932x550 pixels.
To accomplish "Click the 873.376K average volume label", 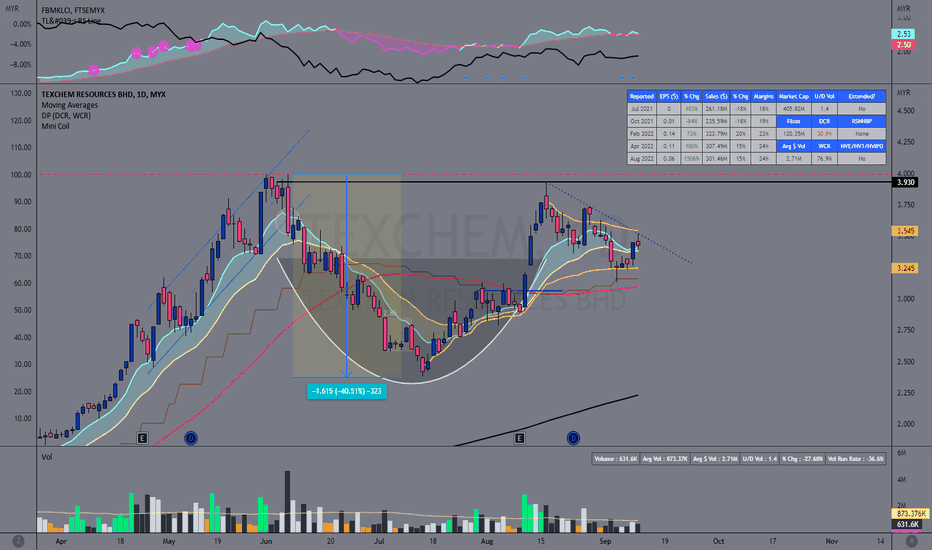I will (911, 514).
